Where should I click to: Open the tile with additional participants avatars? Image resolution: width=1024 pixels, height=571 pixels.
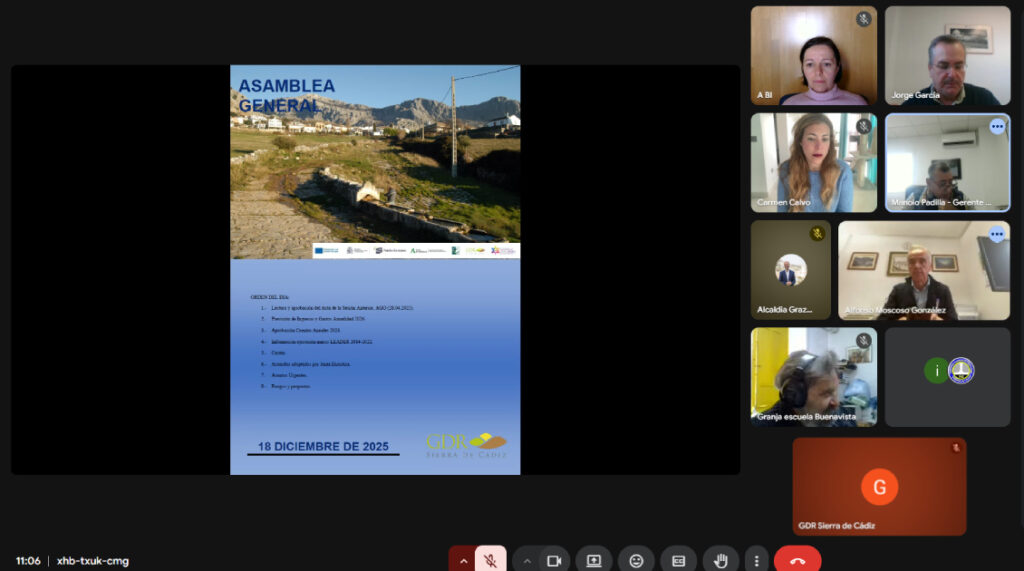click(947, 377)
